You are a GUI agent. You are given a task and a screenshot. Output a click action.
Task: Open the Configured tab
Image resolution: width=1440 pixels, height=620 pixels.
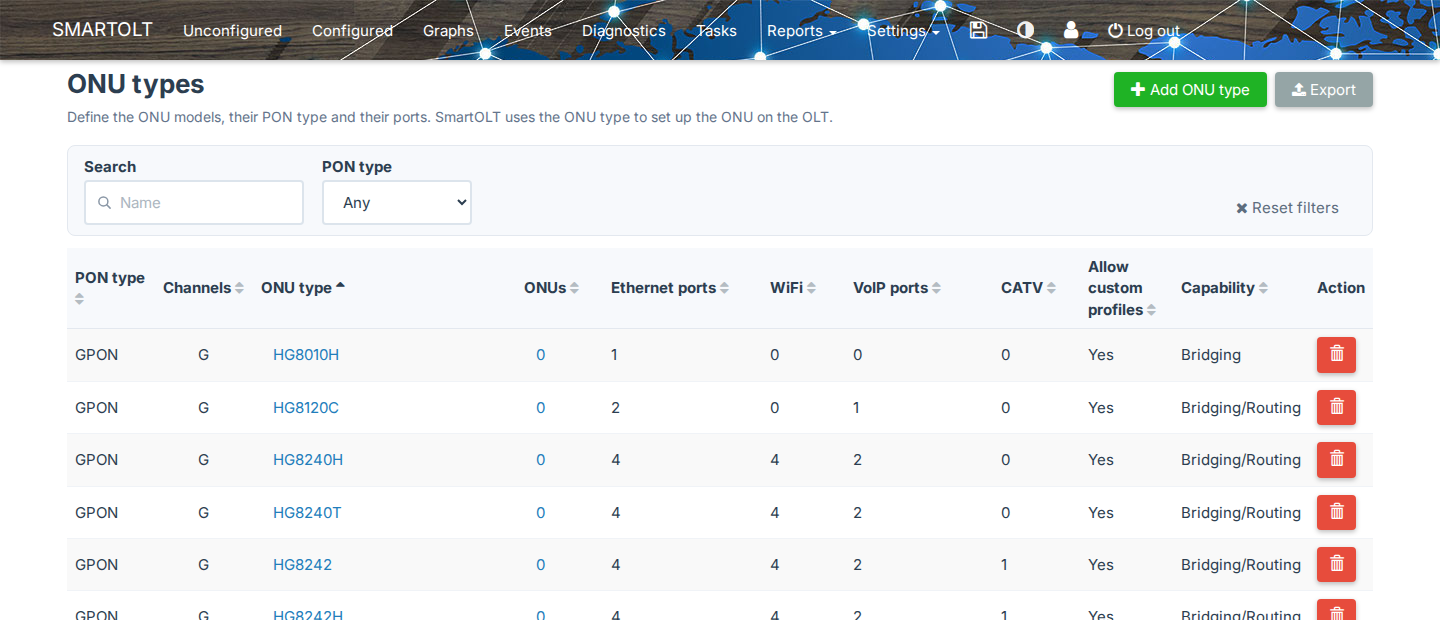point(352,31)
